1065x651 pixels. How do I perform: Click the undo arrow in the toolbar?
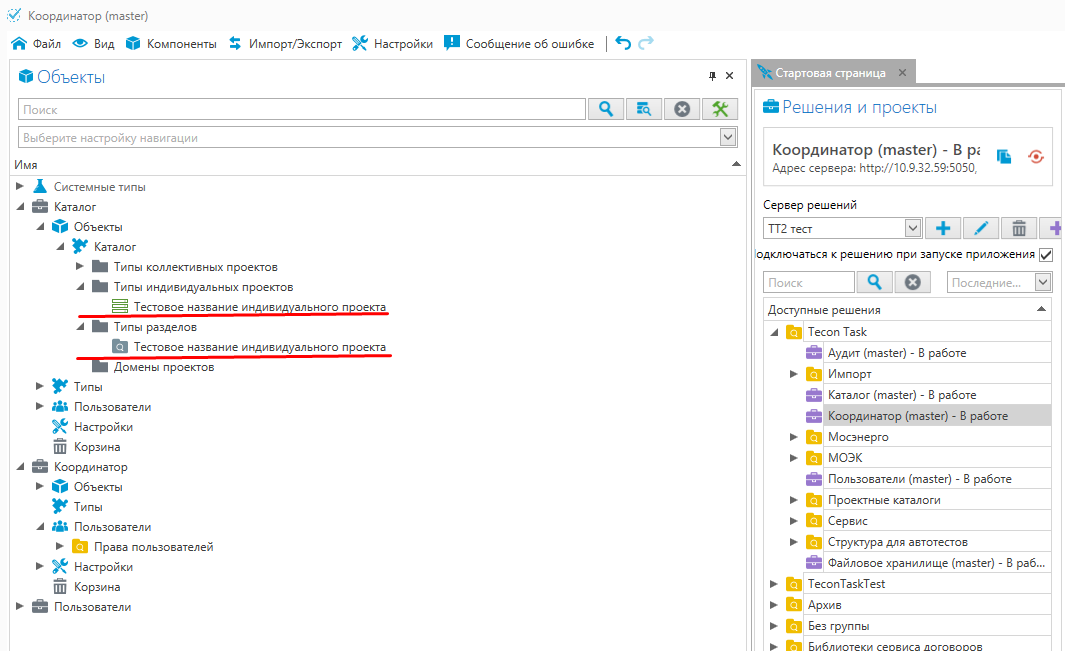click(x=623, y=43)
